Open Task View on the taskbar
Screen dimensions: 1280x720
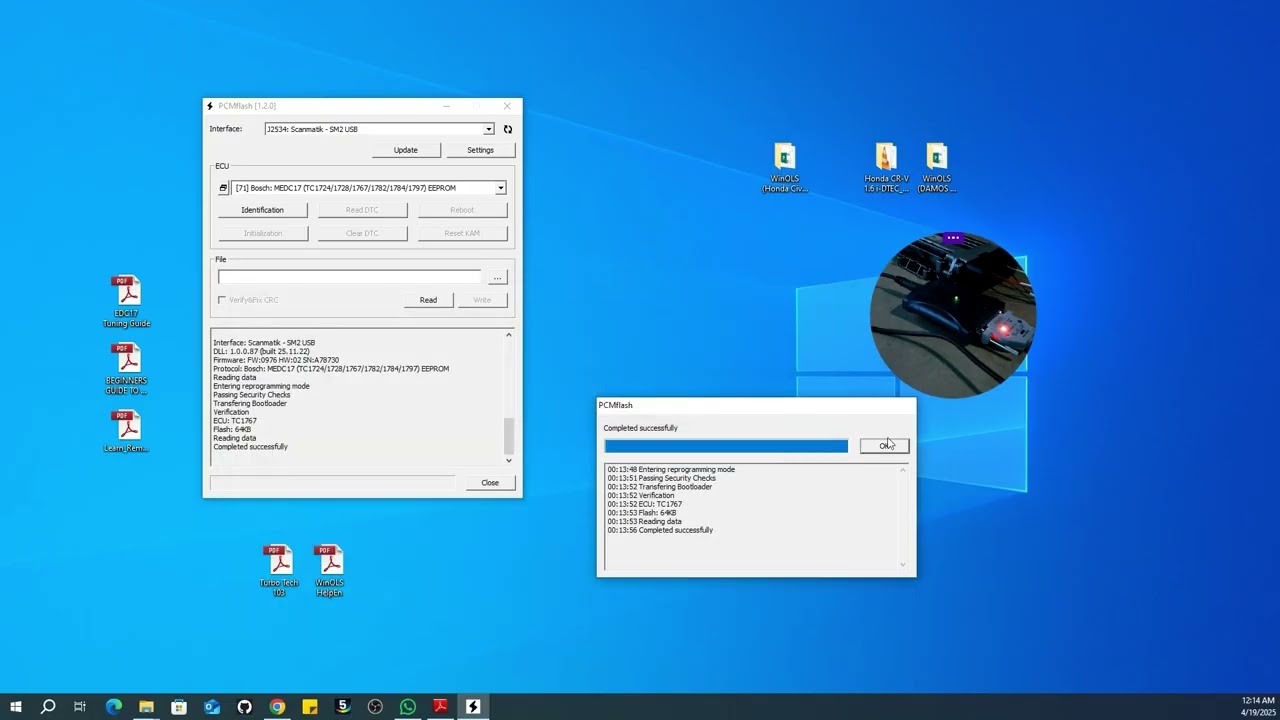click(80, 707)
